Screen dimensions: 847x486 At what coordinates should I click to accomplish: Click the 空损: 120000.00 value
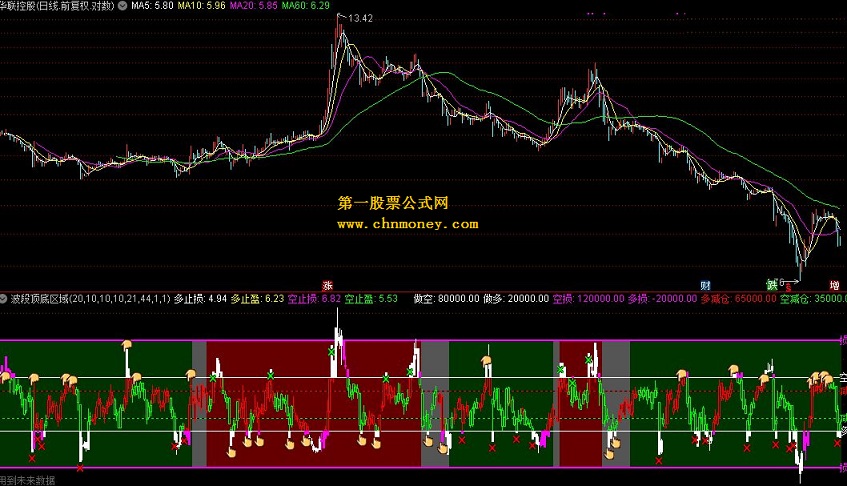[588, 299]
